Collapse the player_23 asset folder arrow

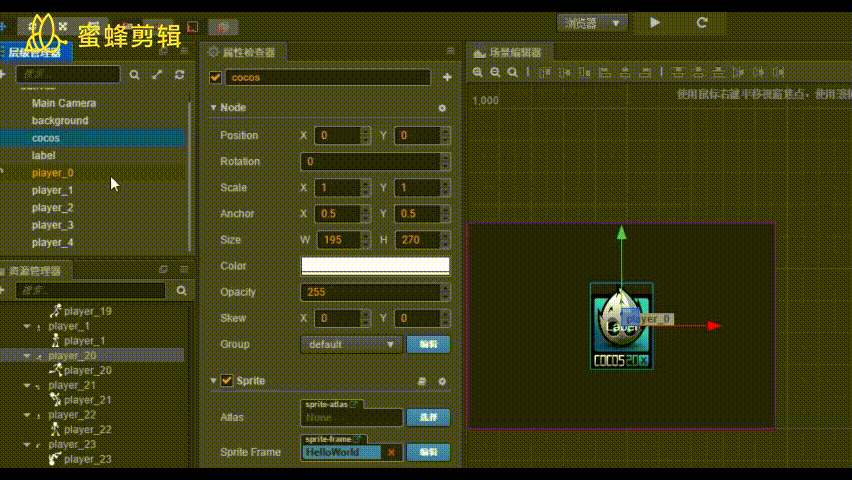coord(27,444)
